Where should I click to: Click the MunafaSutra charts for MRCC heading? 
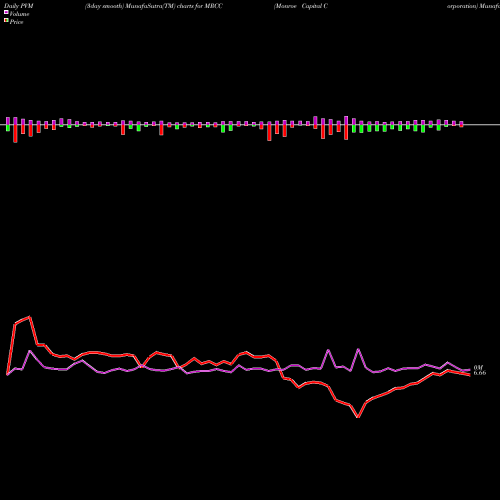tap(154, 6)
